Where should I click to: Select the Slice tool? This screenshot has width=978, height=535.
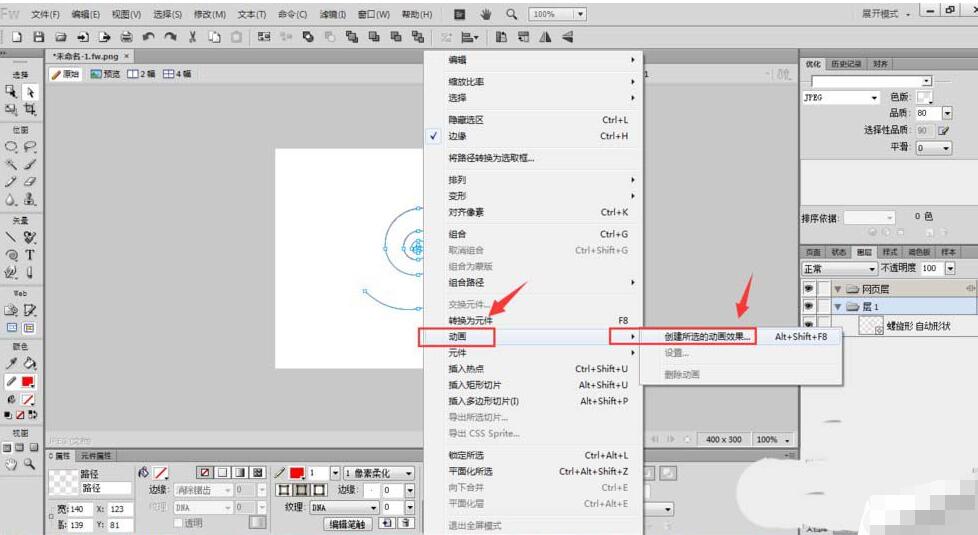[x=30, y=310]
